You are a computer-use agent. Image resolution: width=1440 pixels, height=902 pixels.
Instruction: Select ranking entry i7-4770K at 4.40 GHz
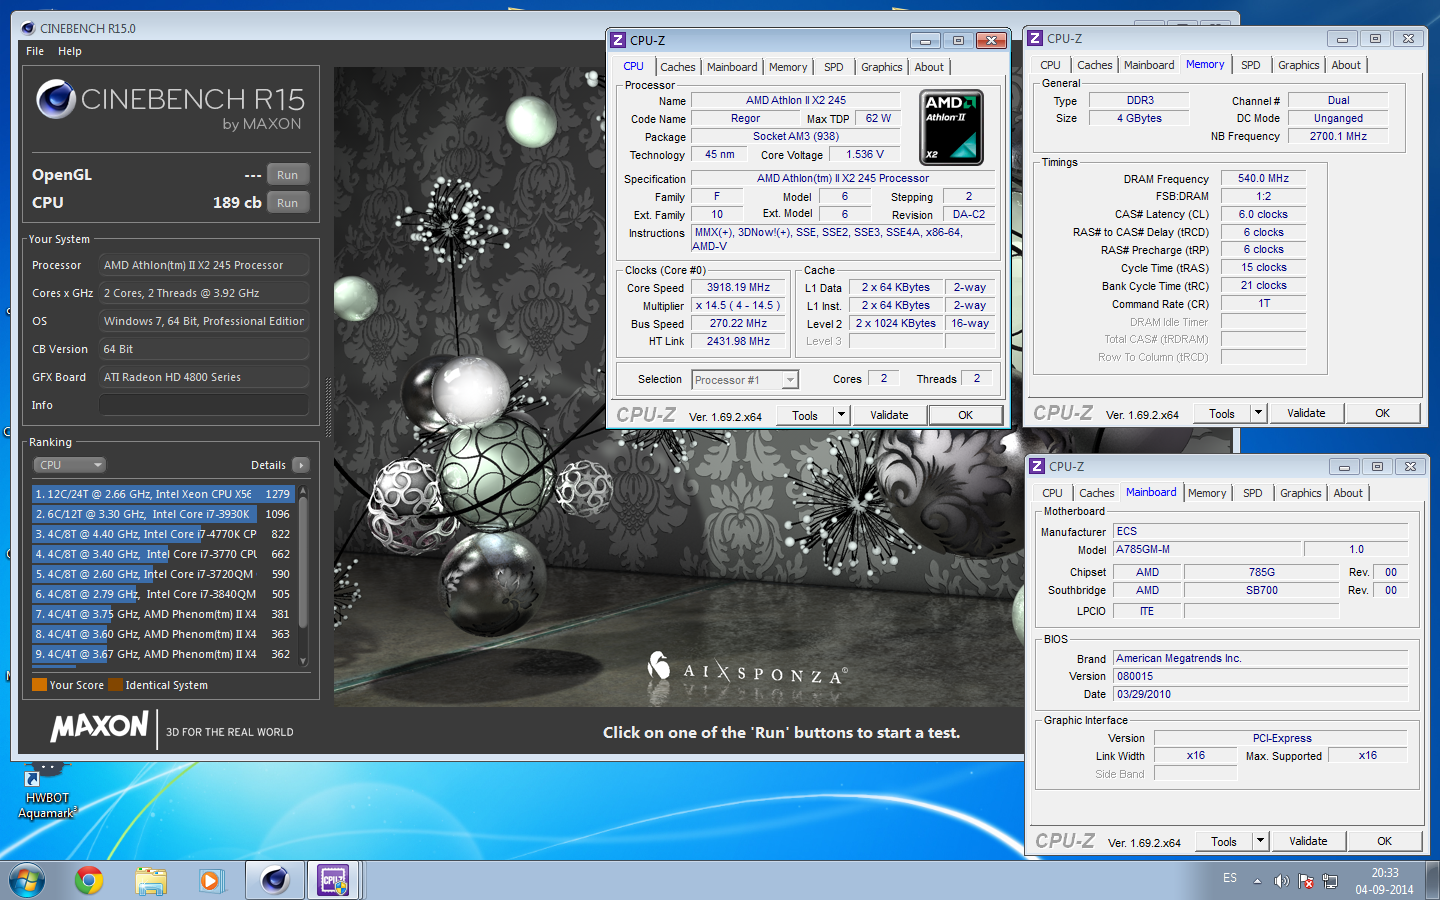(163, 534)
